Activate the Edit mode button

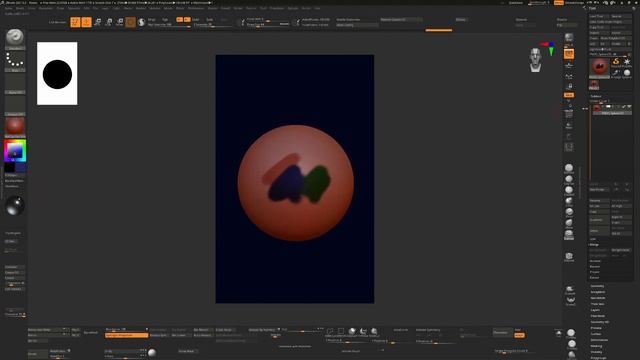coord(75,22)
